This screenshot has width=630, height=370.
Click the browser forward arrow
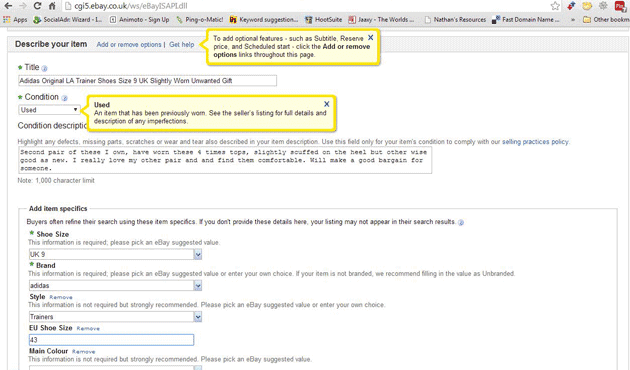[23, 6]
